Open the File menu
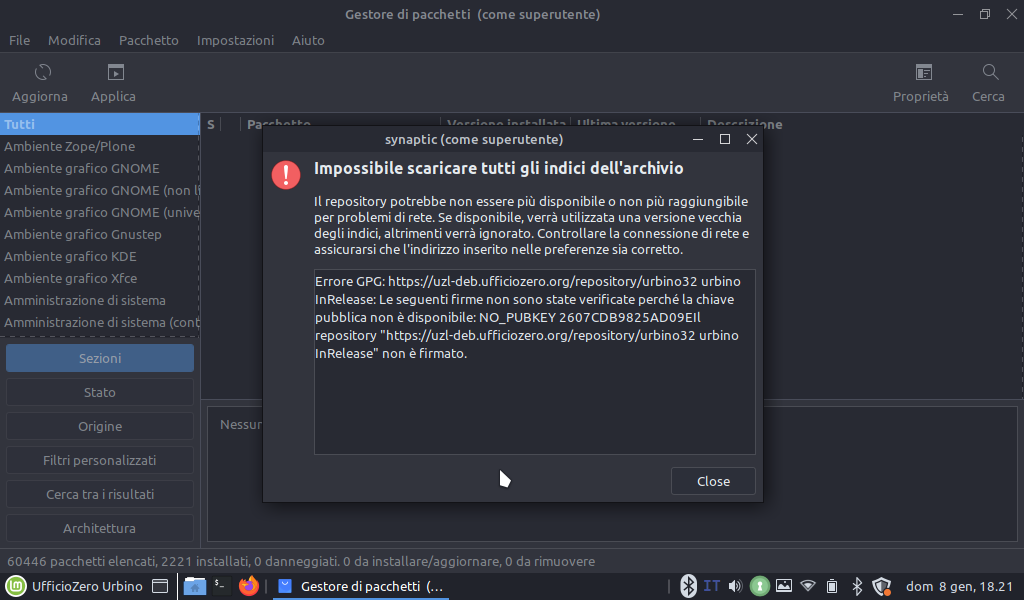The height and width of the screenshot is (600, 1024). pyautogui.click(x=19, y=40)
